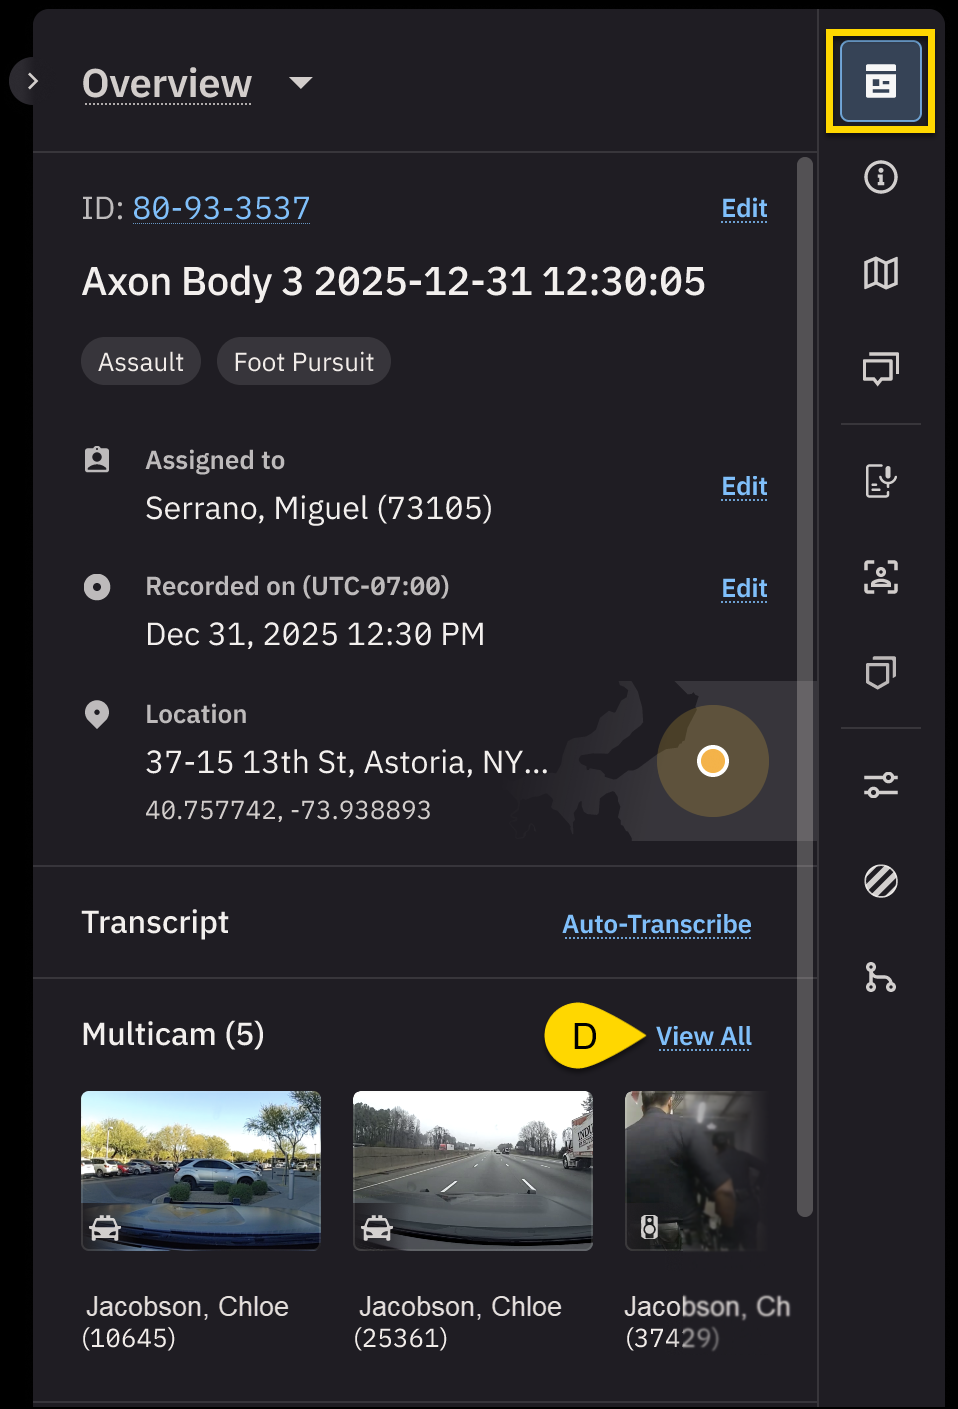Edit the Recorded on date
The height and width of the screenshot is (1409, 958).
click(744, 588)
